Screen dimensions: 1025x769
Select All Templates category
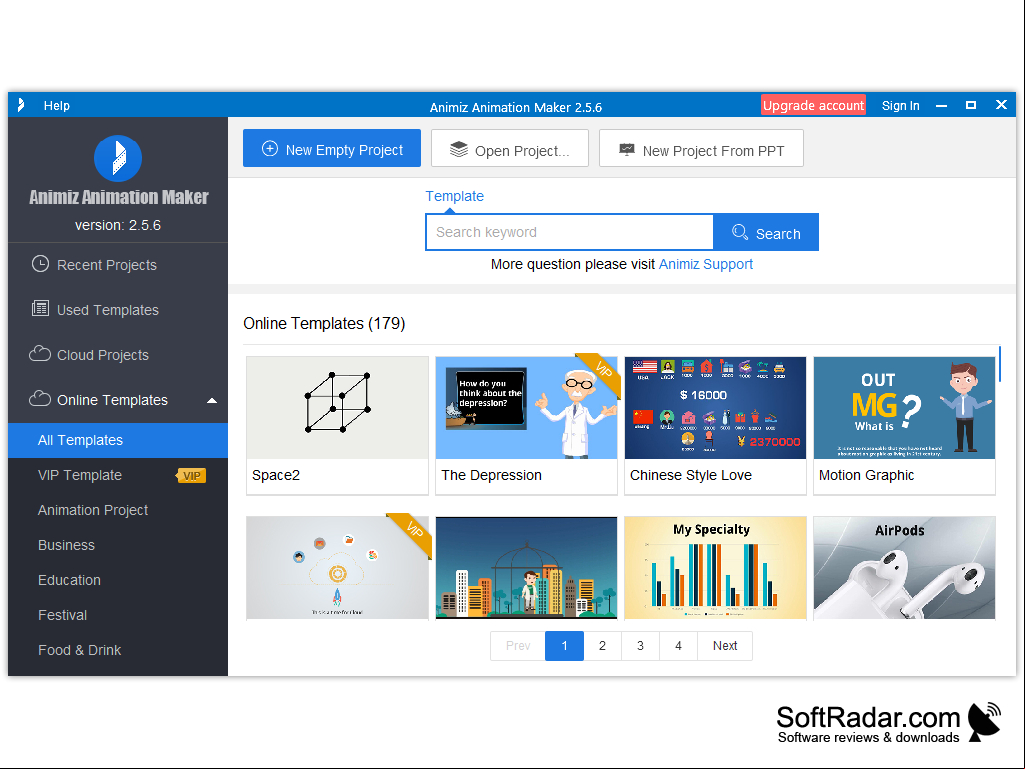pos(118,440)
